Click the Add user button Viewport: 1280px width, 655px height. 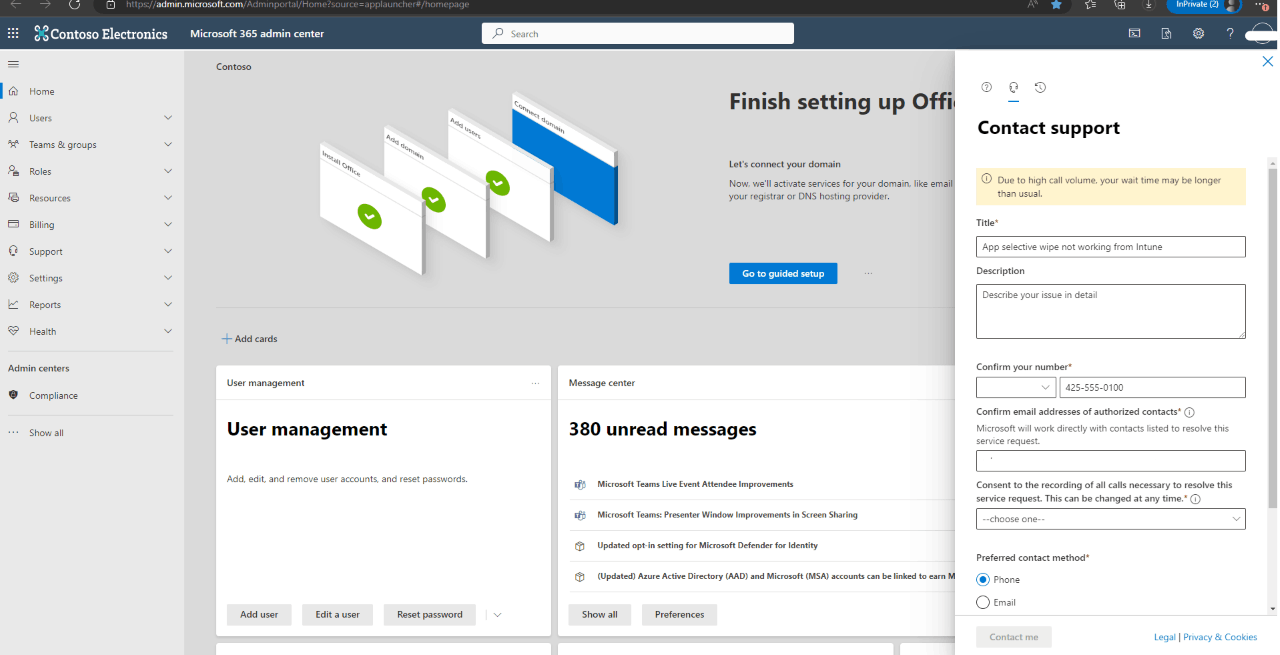(259, 614)
